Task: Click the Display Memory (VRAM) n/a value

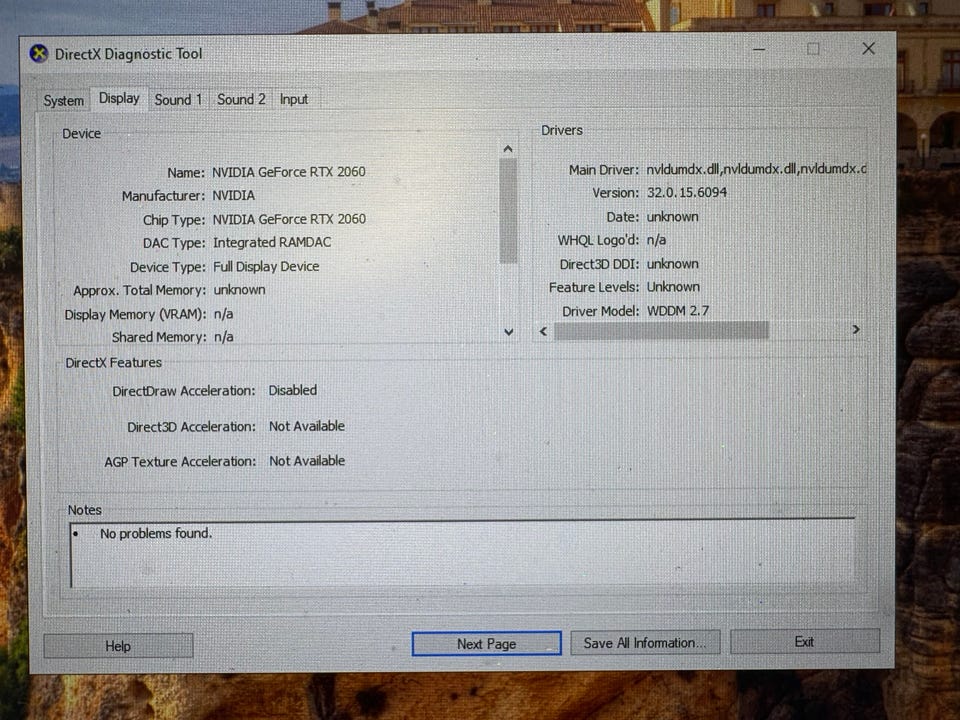Action: pyautogui.click(x=223, y=314)
